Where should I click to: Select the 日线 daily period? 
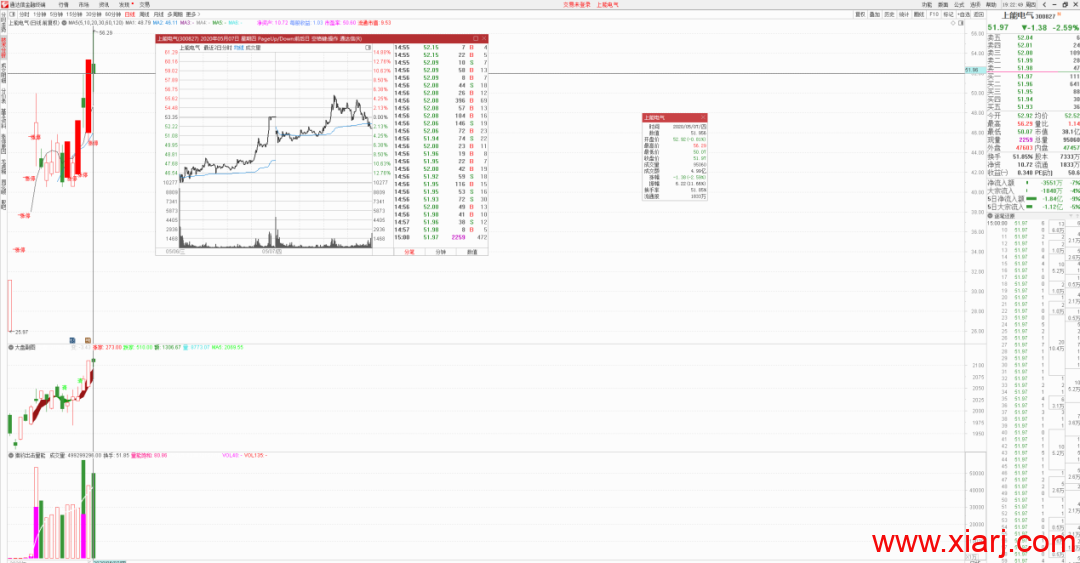pos(129,14)
